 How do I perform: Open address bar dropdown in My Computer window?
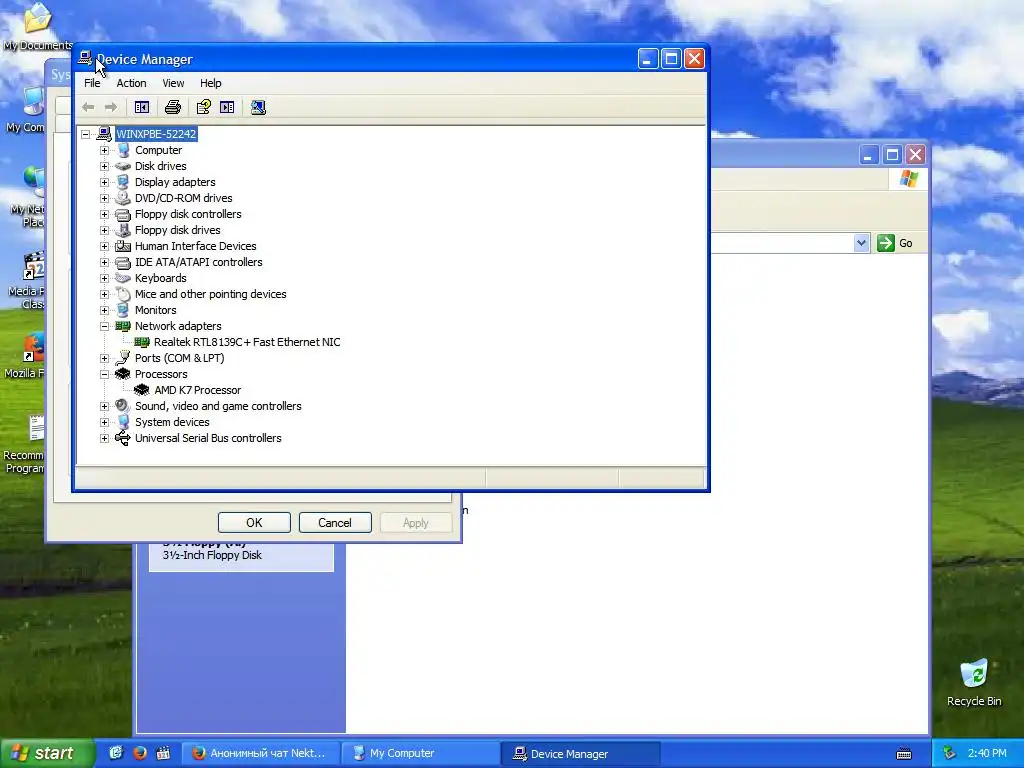click(861, 243)
